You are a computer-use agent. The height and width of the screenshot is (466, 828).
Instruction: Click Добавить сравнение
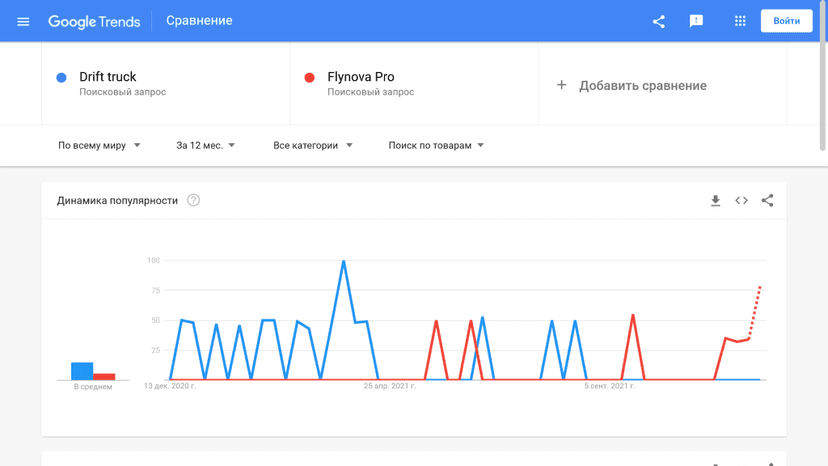tap(643, 86)
